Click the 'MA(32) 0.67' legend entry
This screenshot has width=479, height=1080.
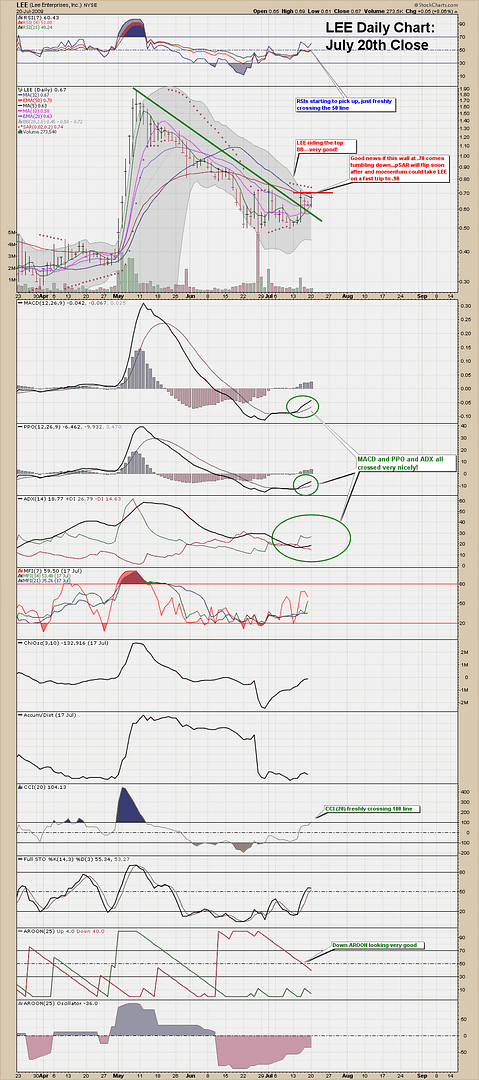pos(32,96)
